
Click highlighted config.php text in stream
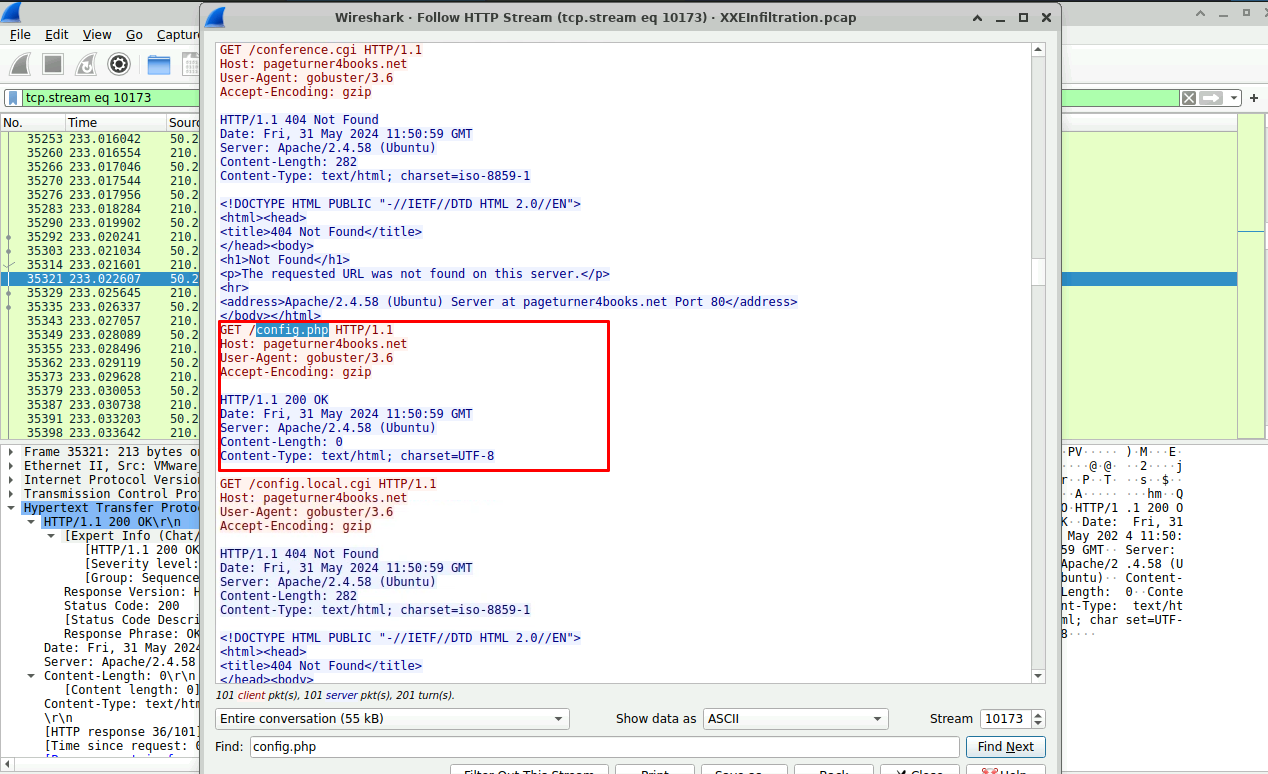click(292, 330)
